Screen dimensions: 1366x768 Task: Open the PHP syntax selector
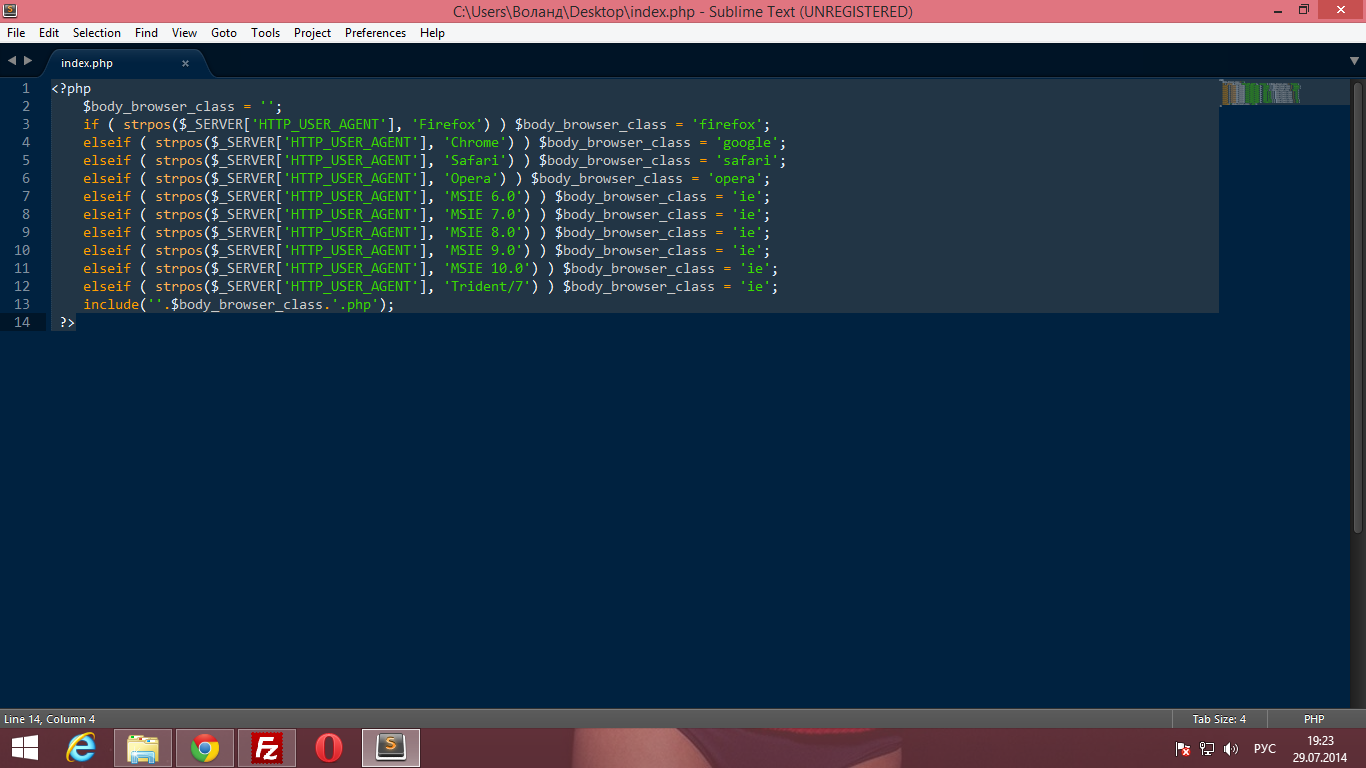click(x=1314, y=719)
